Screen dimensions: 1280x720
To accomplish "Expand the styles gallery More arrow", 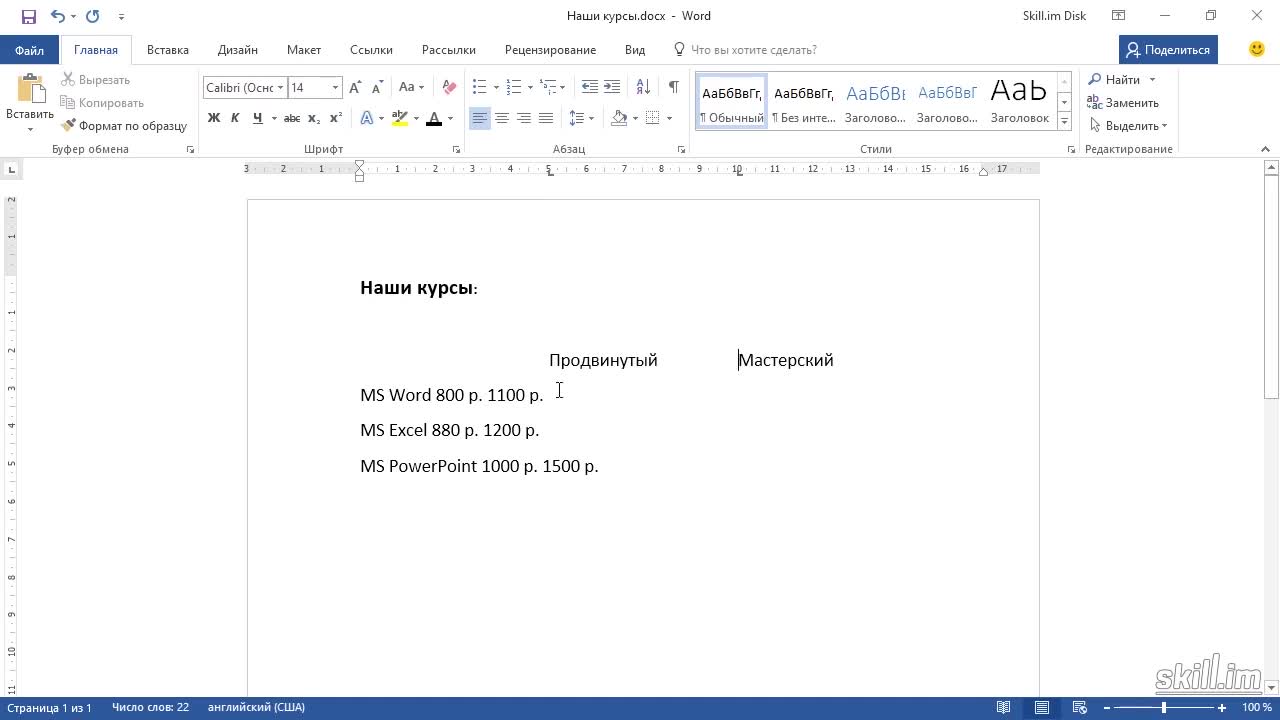I will [1064, 121].
